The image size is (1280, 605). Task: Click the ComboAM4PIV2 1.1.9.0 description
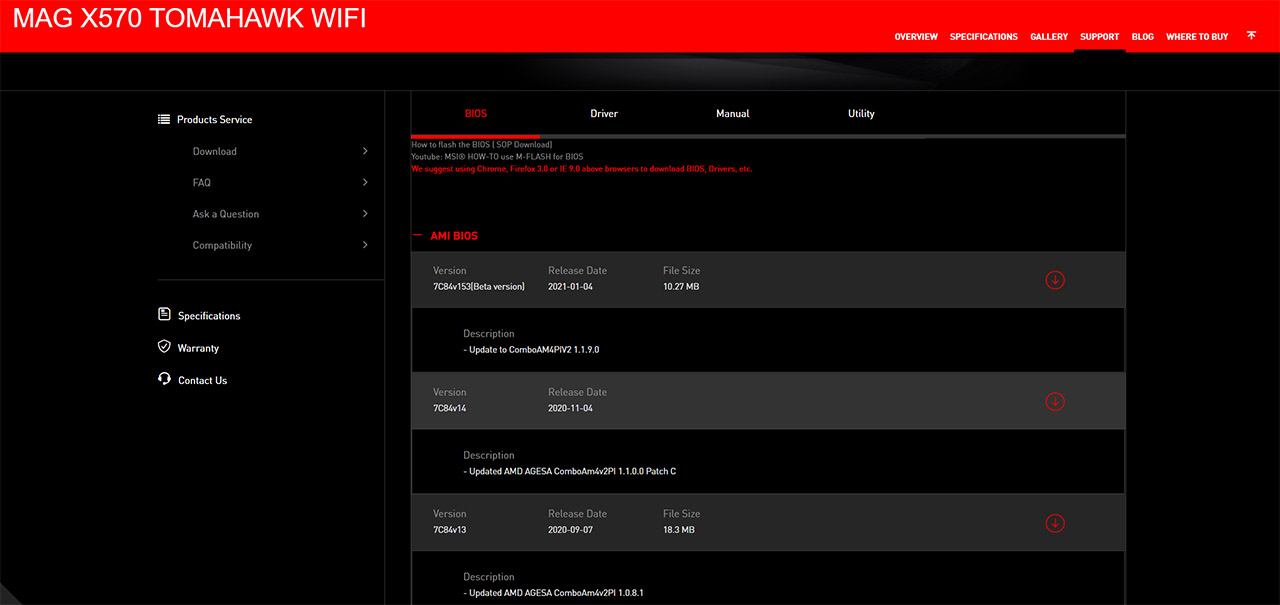tap(531, 350)
